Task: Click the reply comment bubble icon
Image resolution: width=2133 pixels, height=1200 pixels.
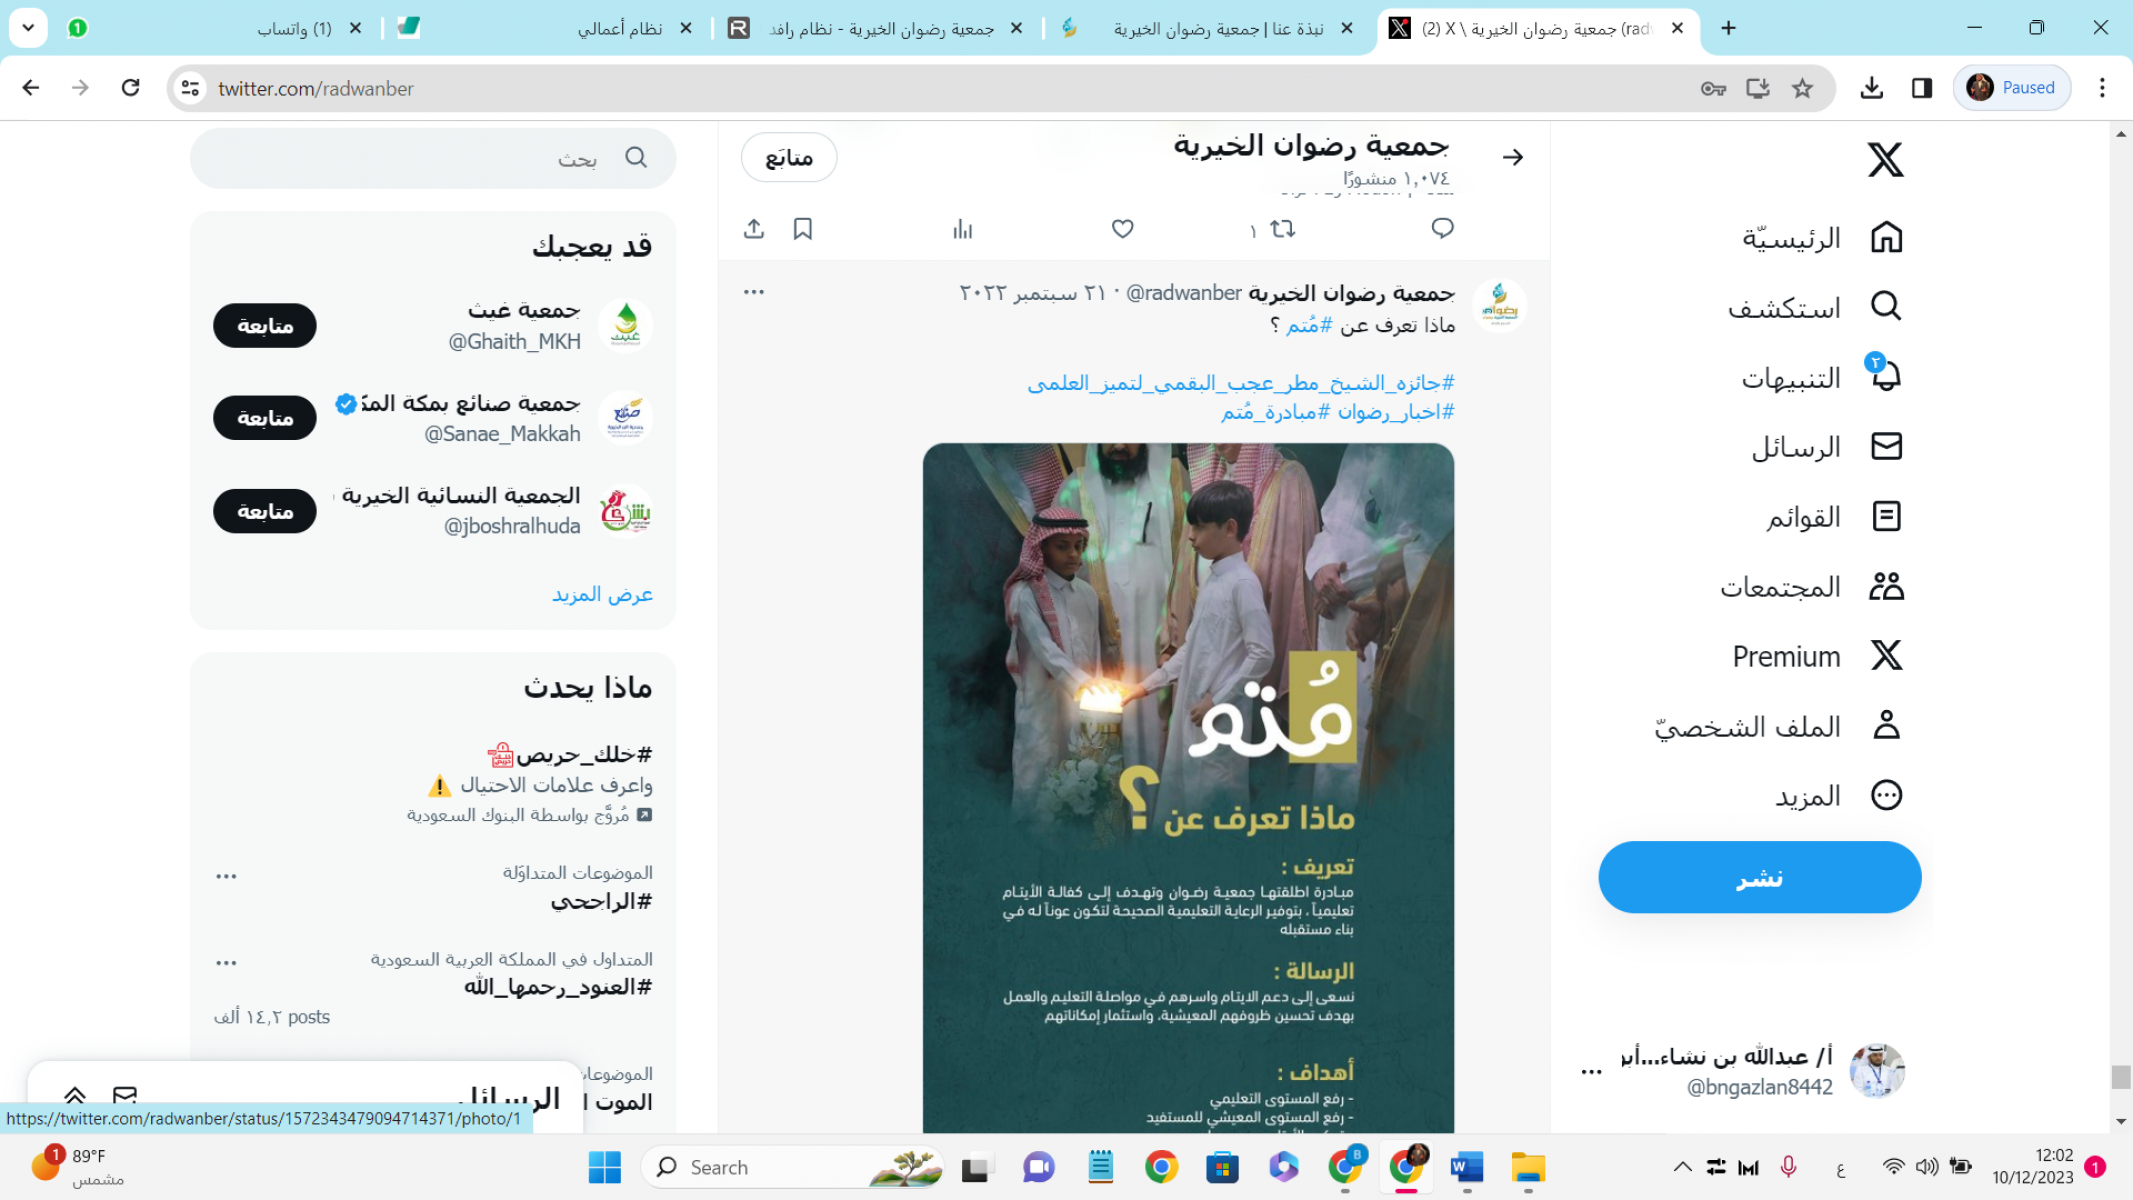Action: click(x=1442, y=229)
